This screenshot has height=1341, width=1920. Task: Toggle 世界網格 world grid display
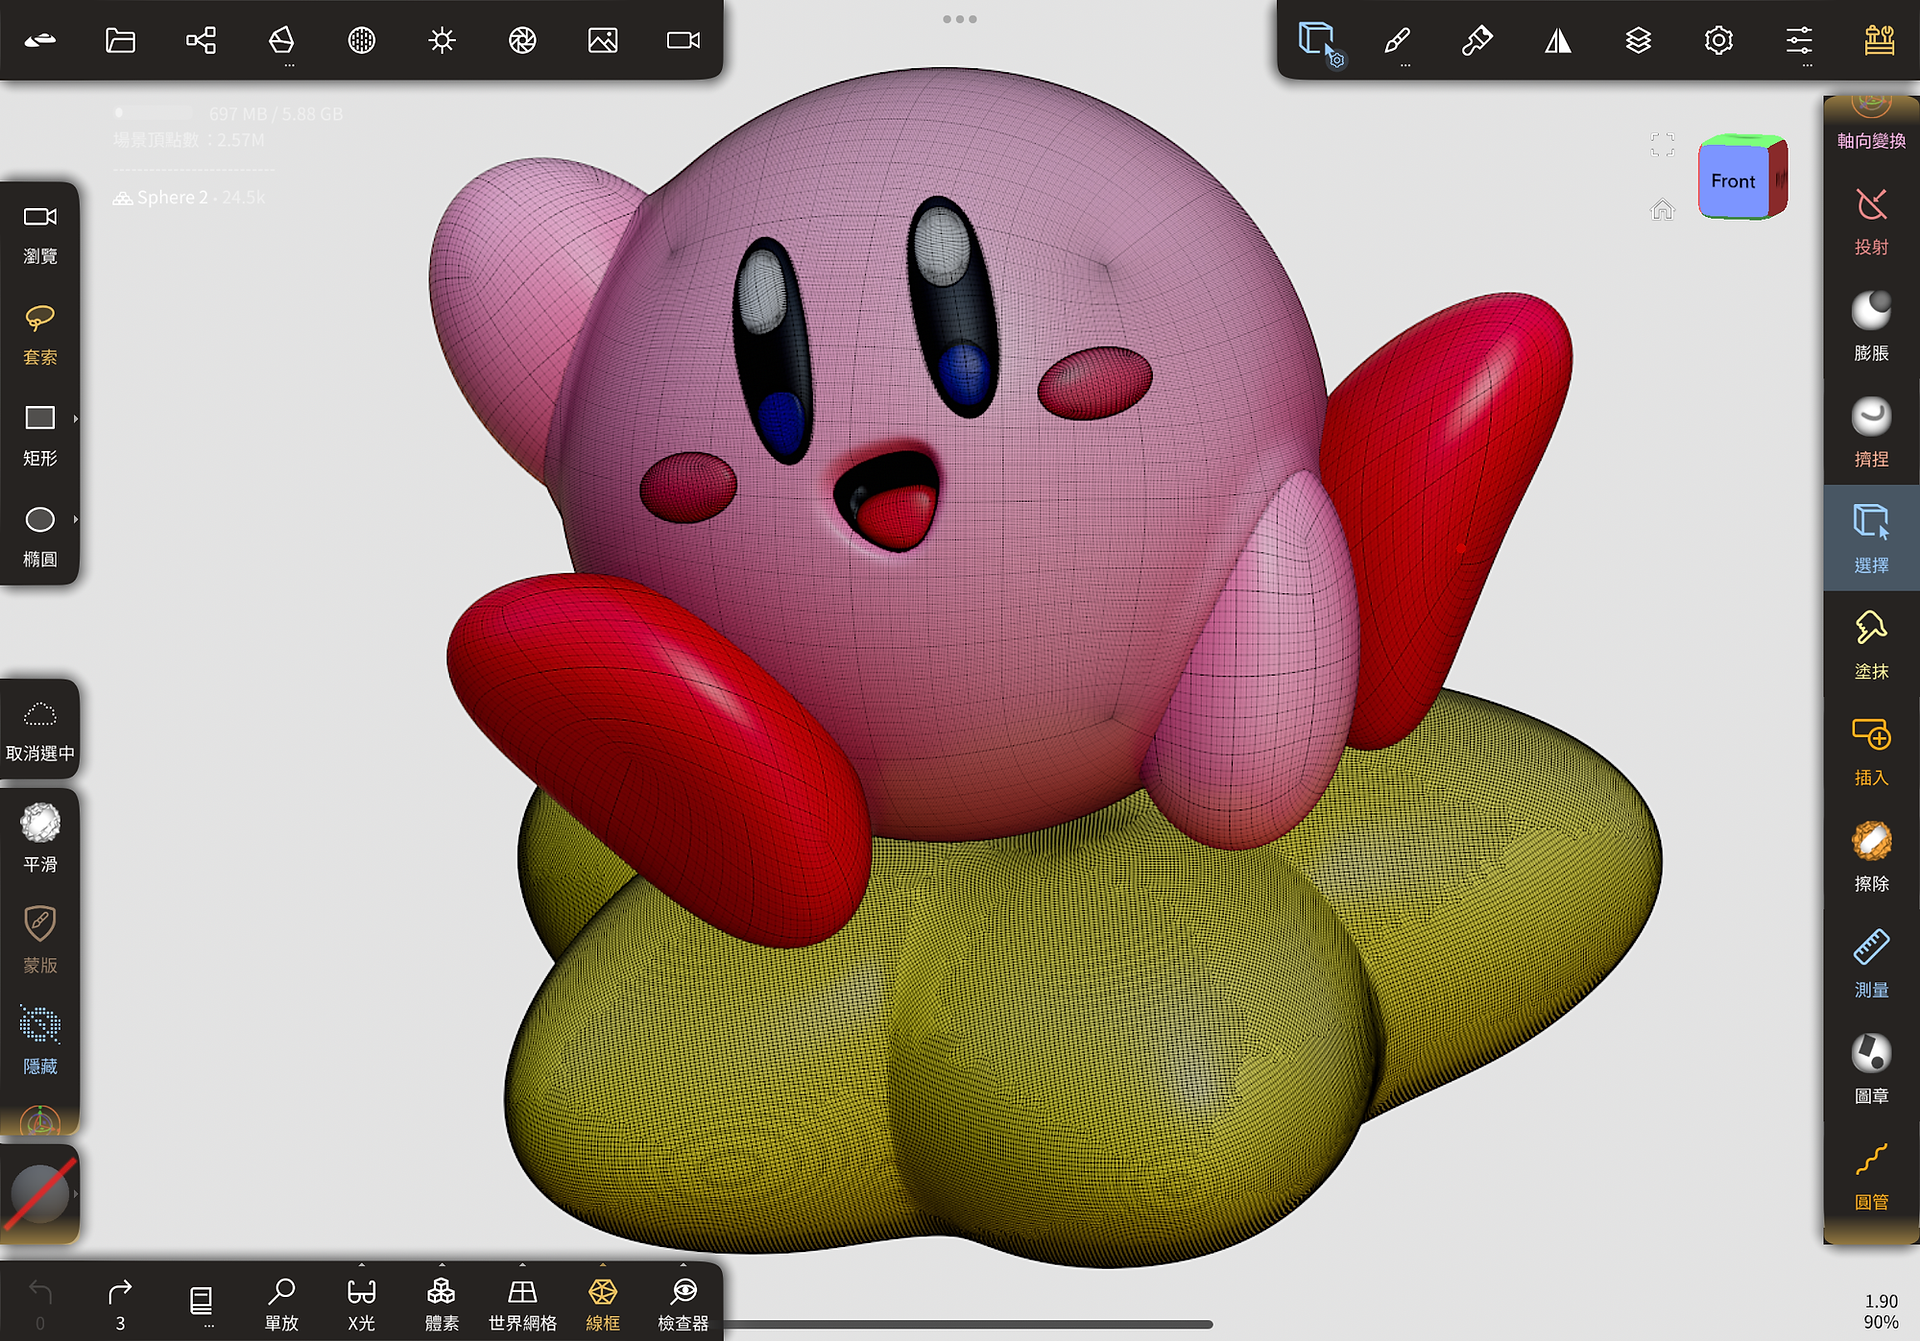pyautogui.click(x=522, y=1303)
